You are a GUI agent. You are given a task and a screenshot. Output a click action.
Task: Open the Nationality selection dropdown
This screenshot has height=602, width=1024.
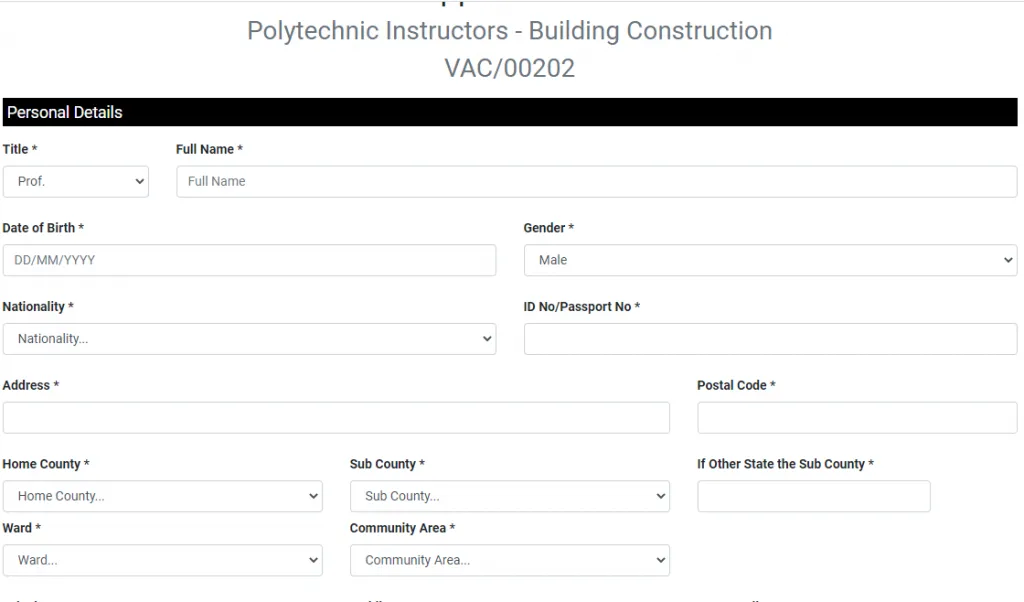[249, 339]
